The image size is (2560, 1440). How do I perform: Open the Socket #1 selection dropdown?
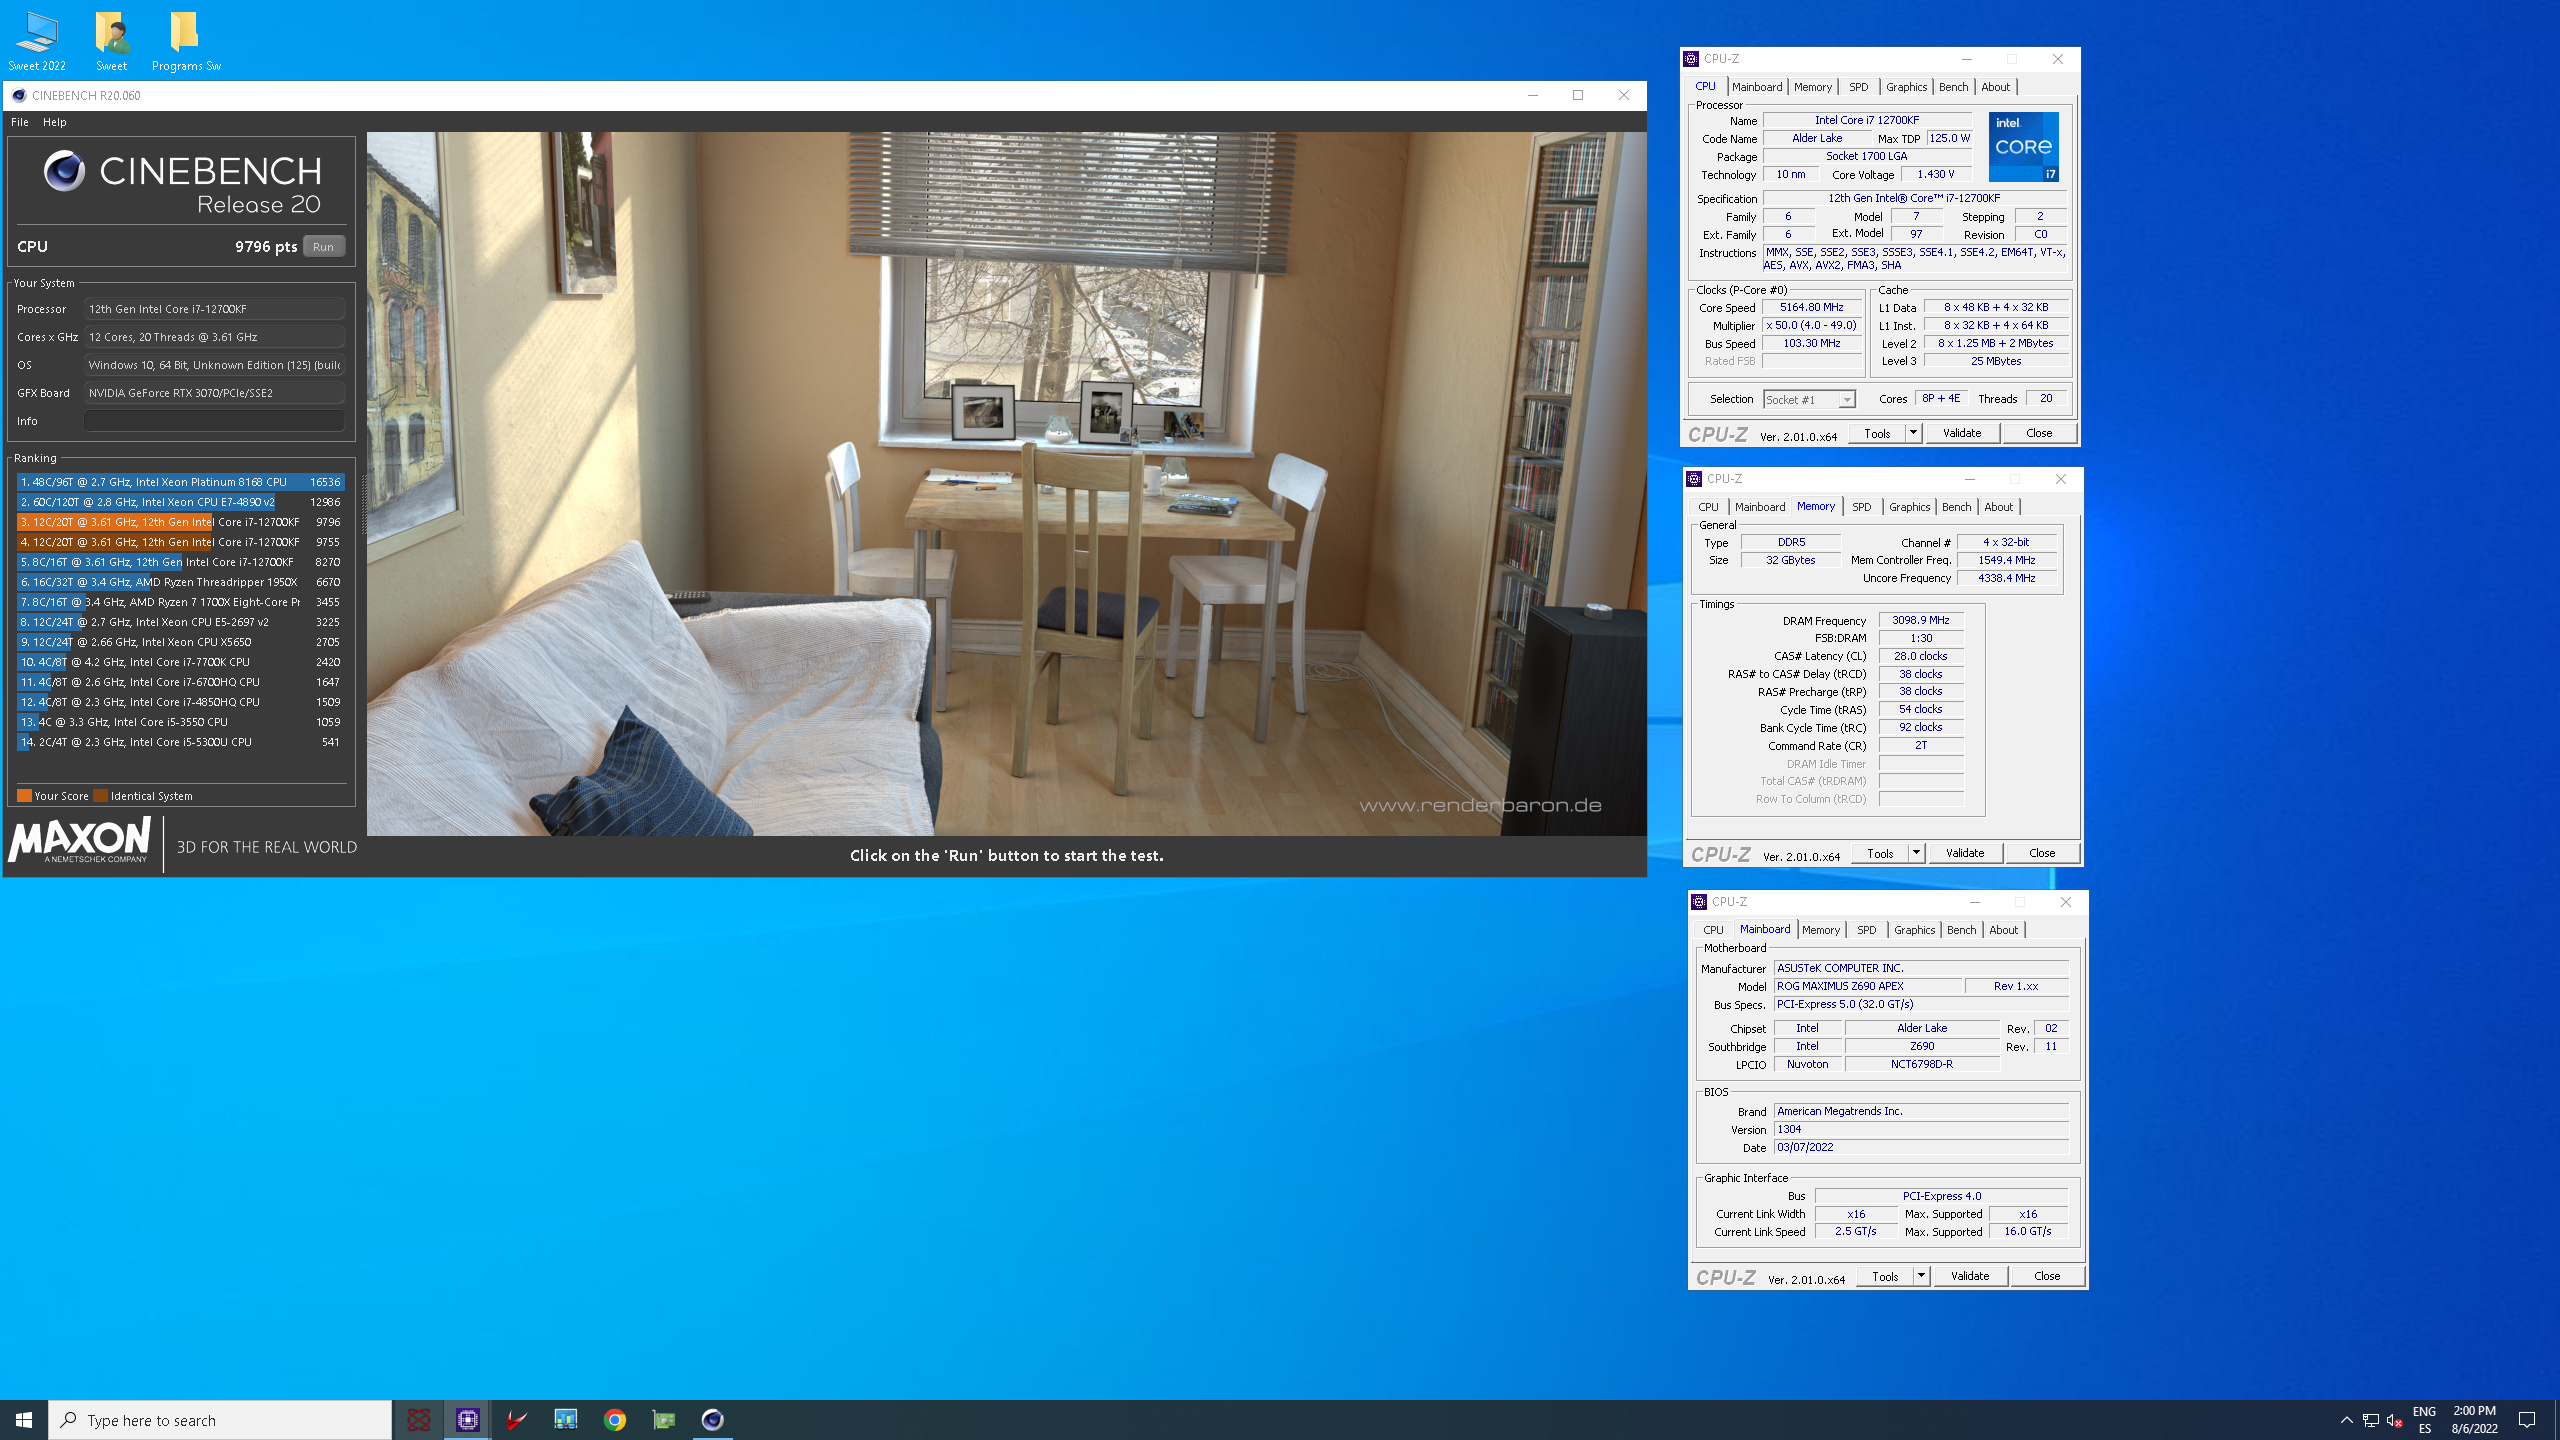pos(1809,399)
